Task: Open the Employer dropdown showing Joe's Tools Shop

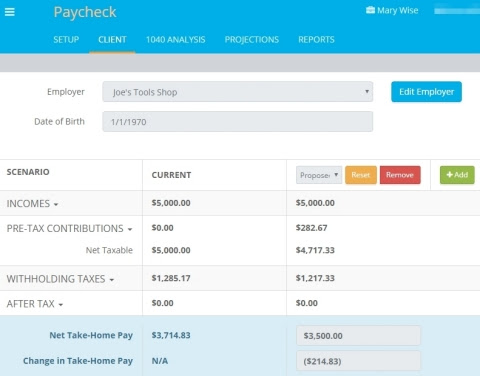Action: pyautogui.click(x=238, y=92)
